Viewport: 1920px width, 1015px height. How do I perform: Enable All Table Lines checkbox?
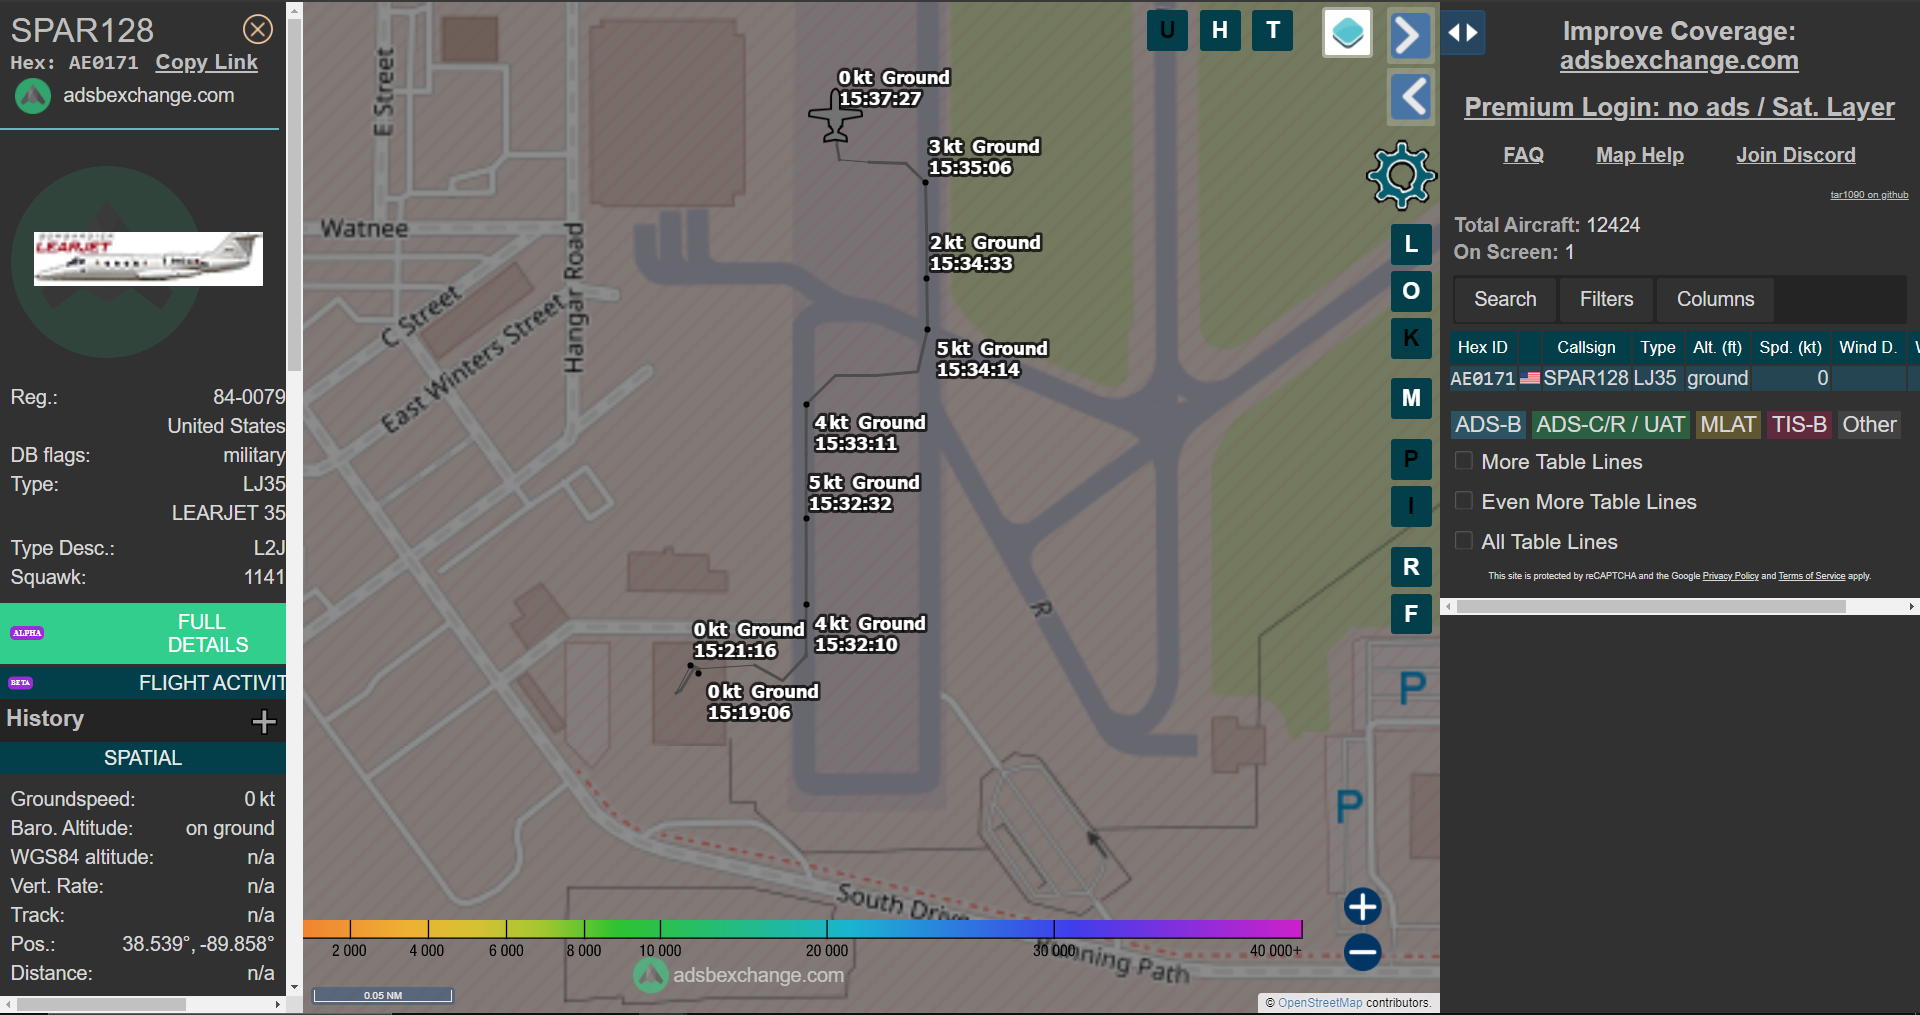[x=1464, y=541]
